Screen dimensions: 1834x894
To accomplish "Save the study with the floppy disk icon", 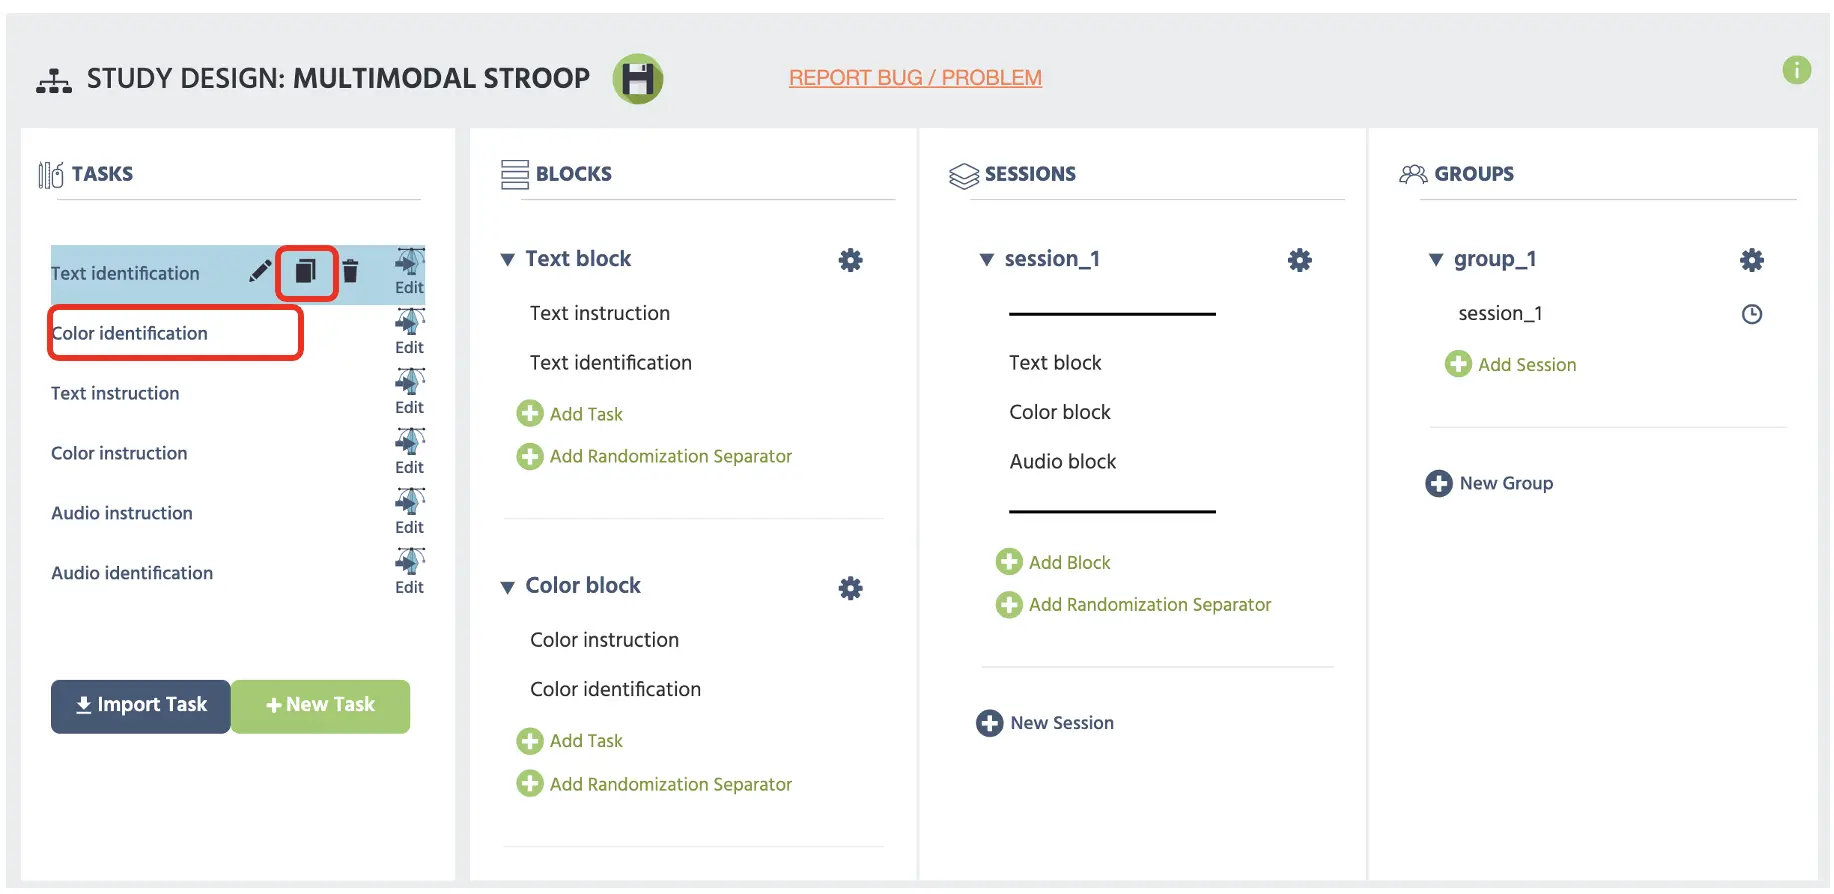I will point(638,79).
